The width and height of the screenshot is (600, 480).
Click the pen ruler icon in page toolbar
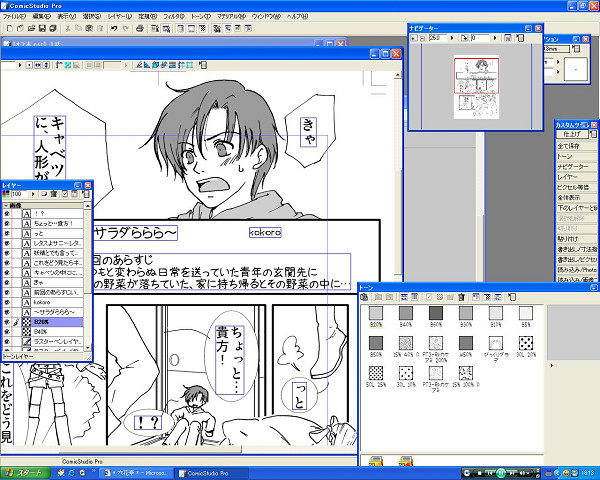(x=139, y=65)
